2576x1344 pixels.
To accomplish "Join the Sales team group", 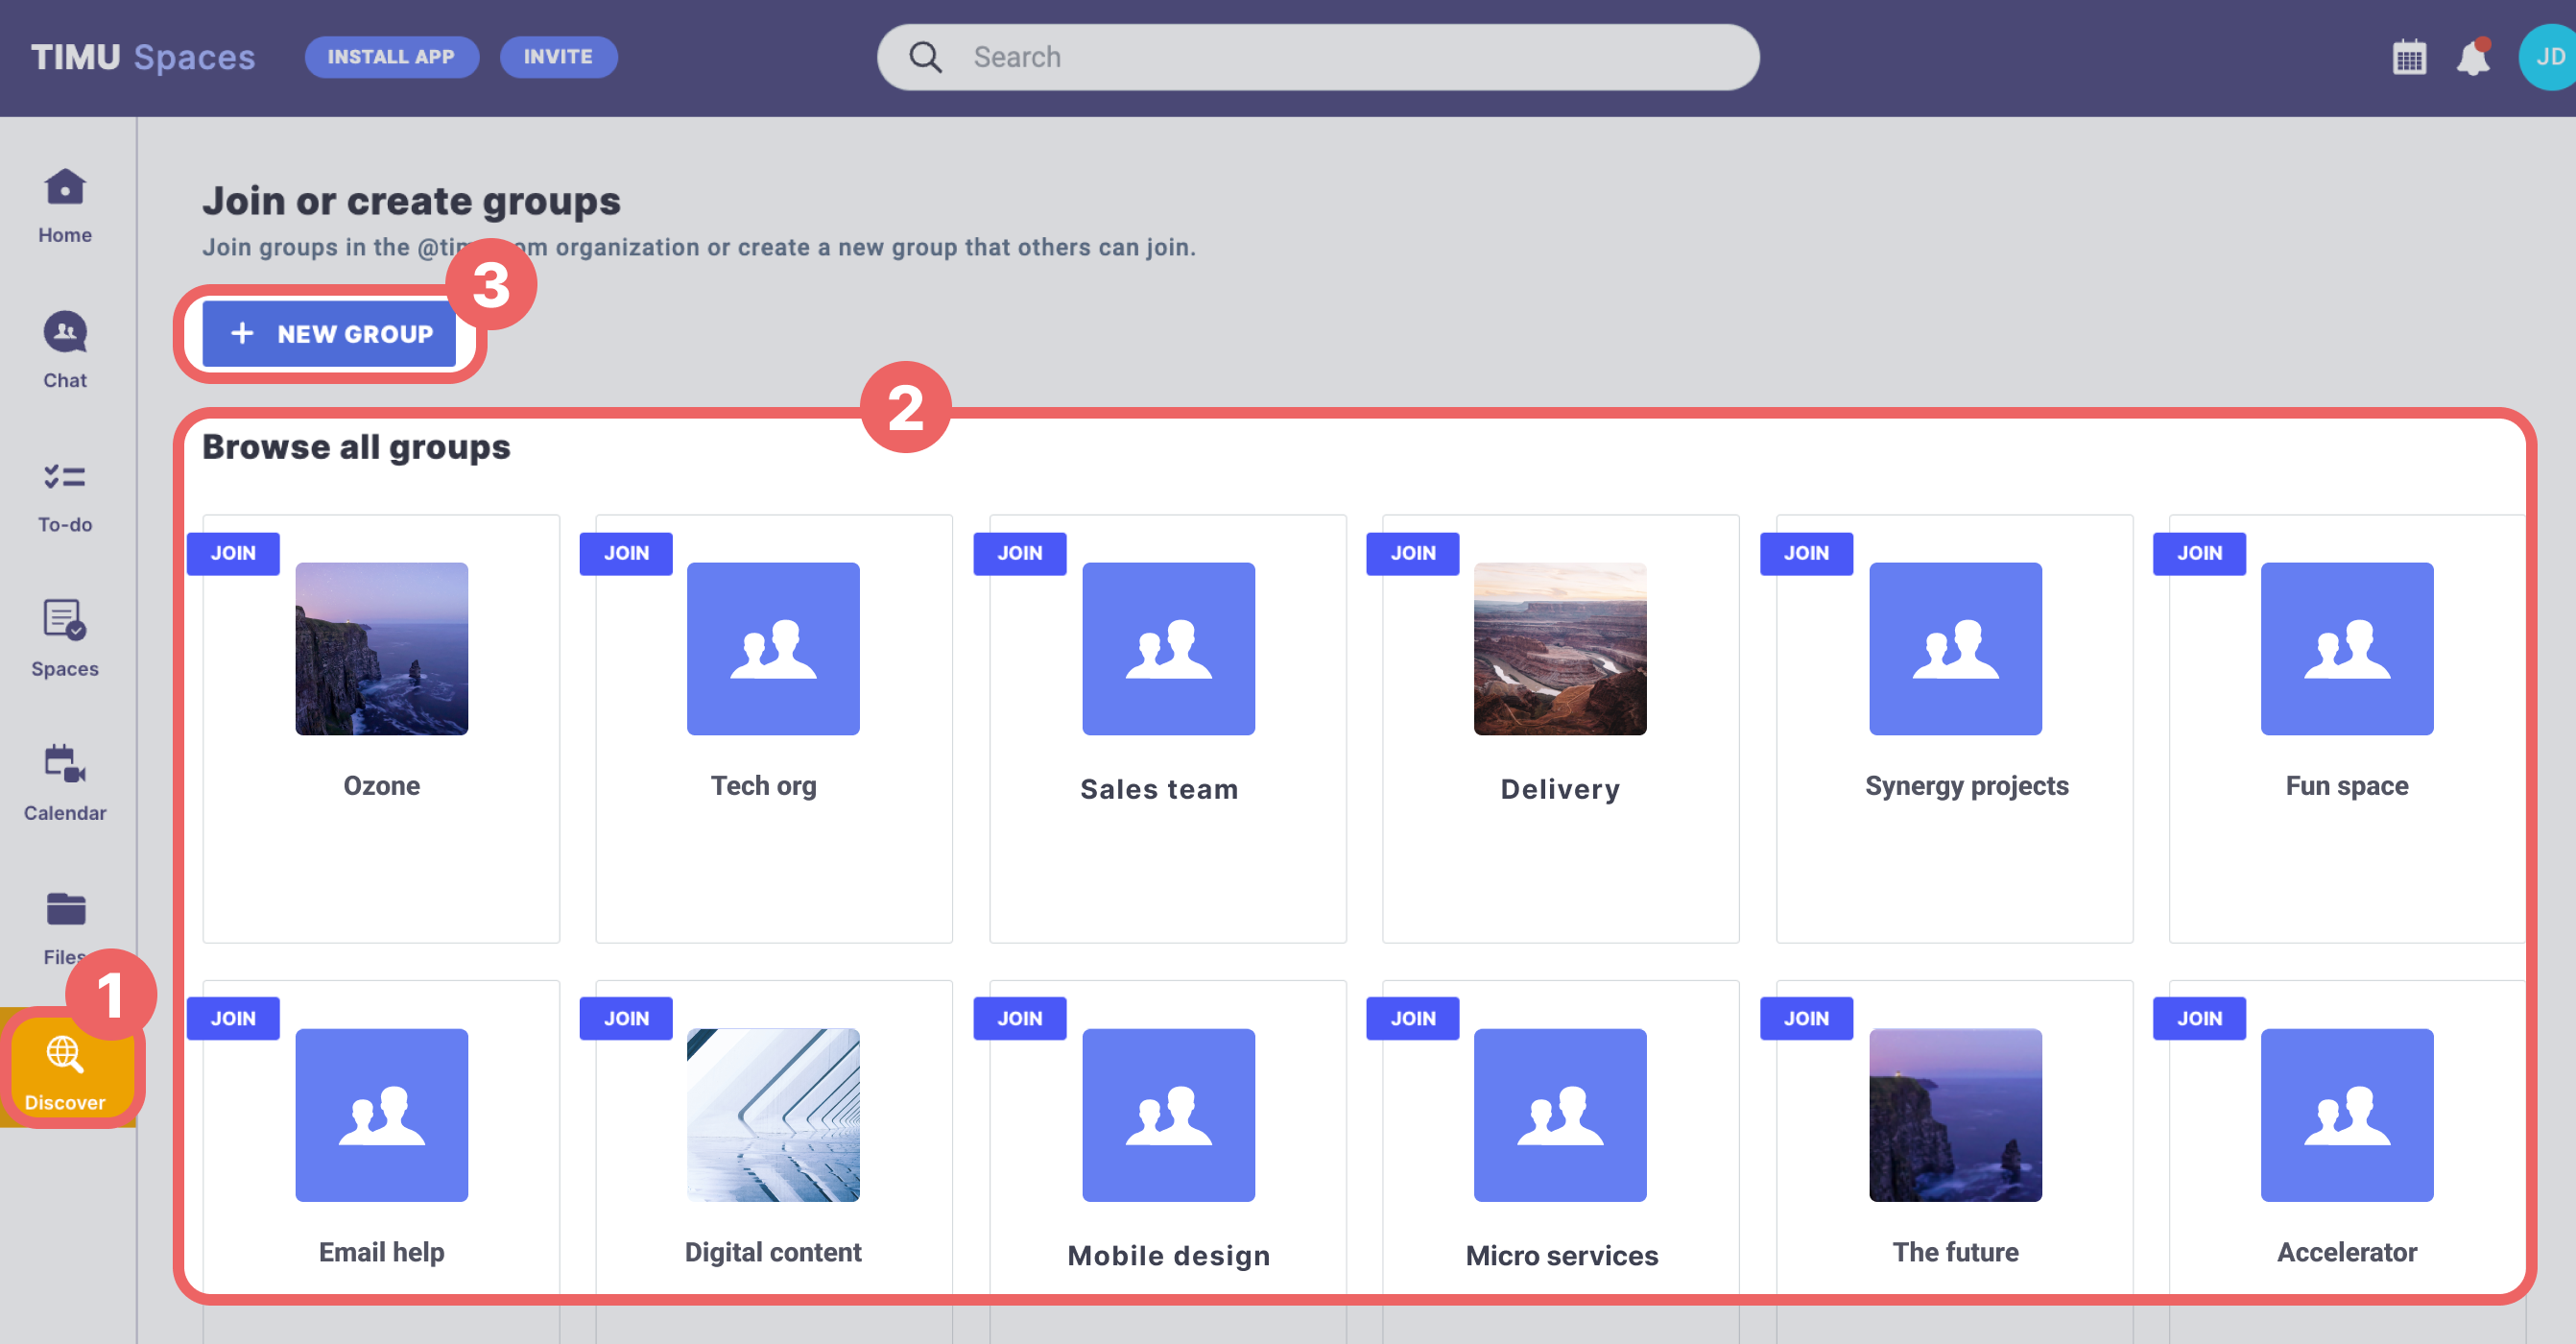I will click(1019, 553).
